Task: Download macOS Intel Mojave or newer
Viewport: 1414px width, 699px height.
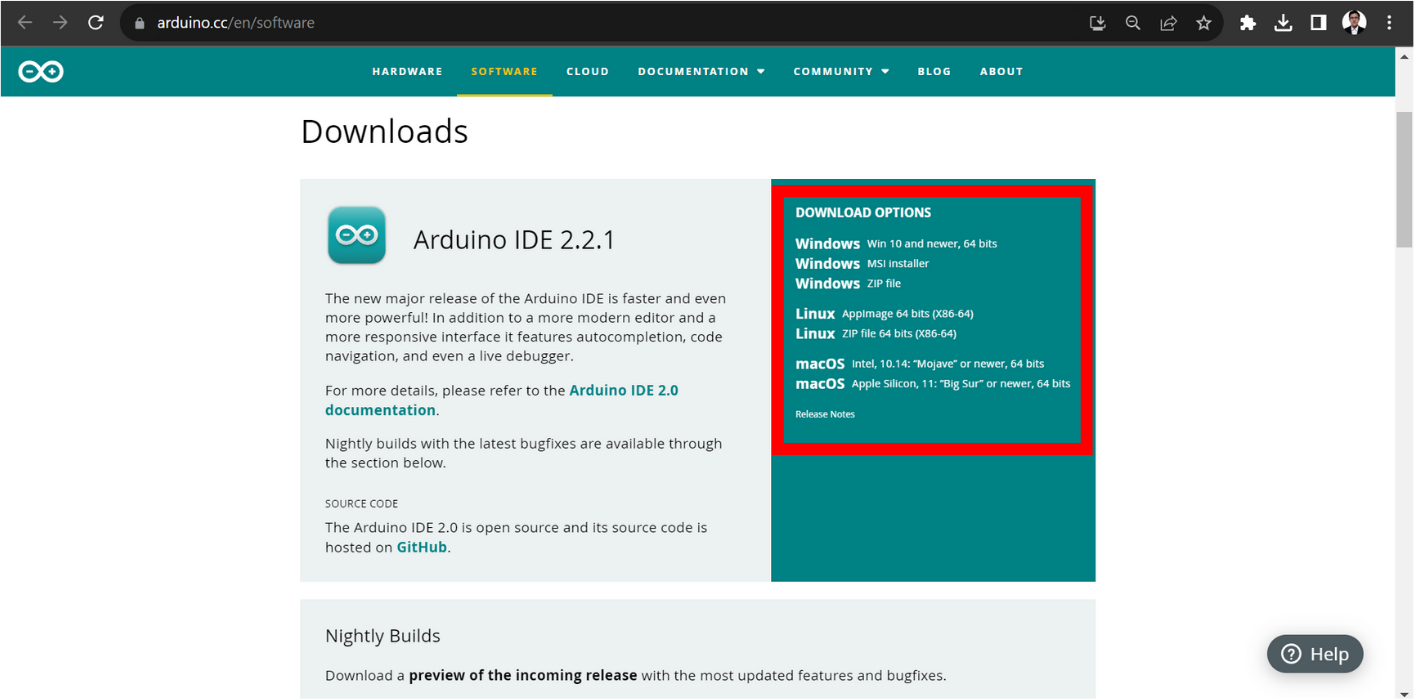Action: [920, 363]
